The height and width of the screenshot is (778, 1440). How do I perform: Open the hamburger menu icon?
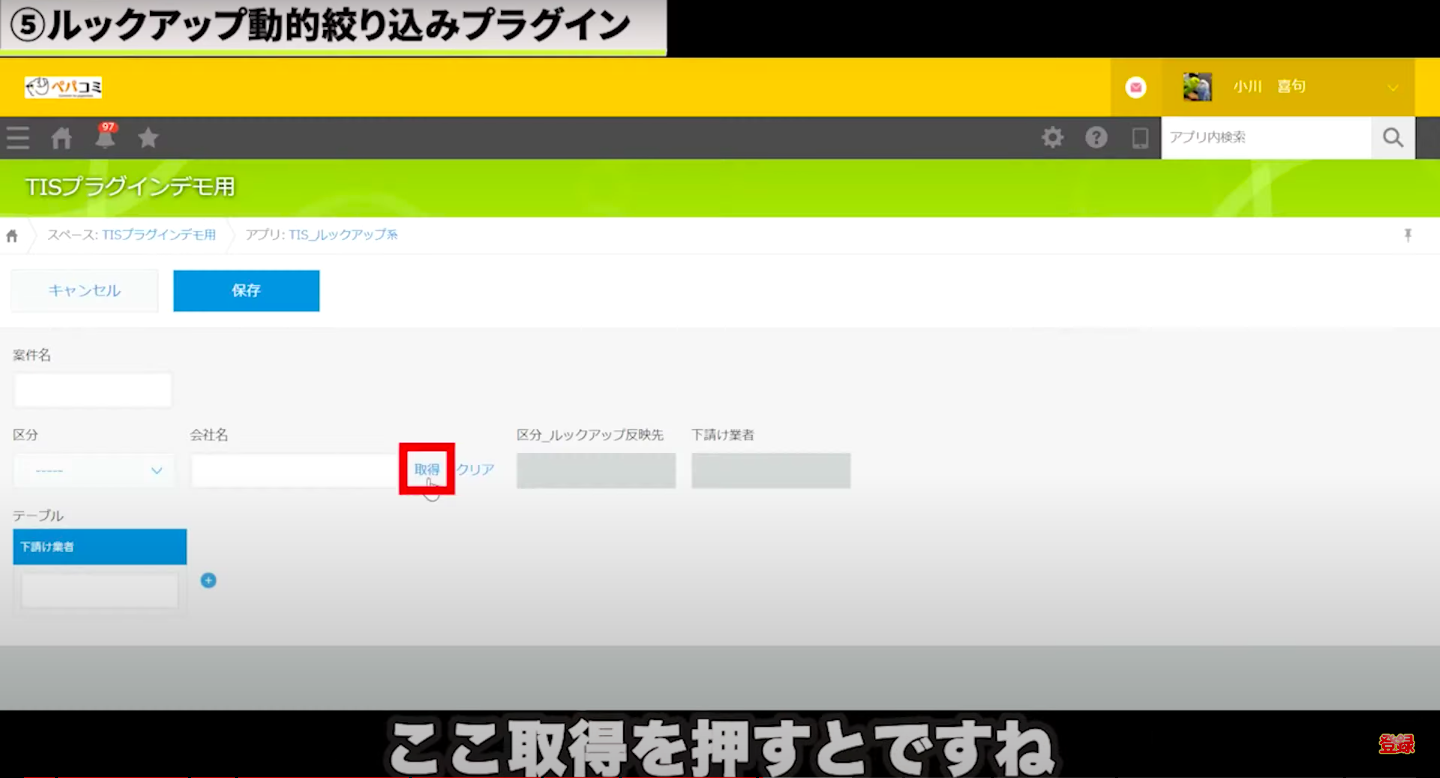click(17, 138)
